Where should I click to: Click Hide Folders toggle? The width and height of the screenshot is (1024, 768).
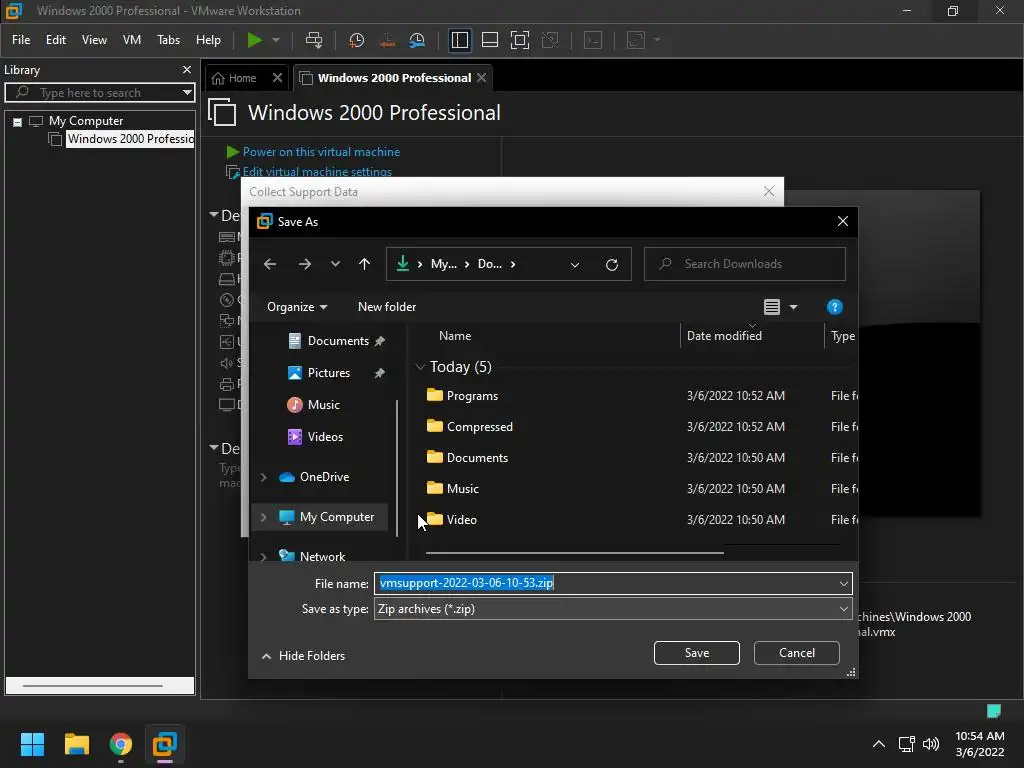pos(304,656)
